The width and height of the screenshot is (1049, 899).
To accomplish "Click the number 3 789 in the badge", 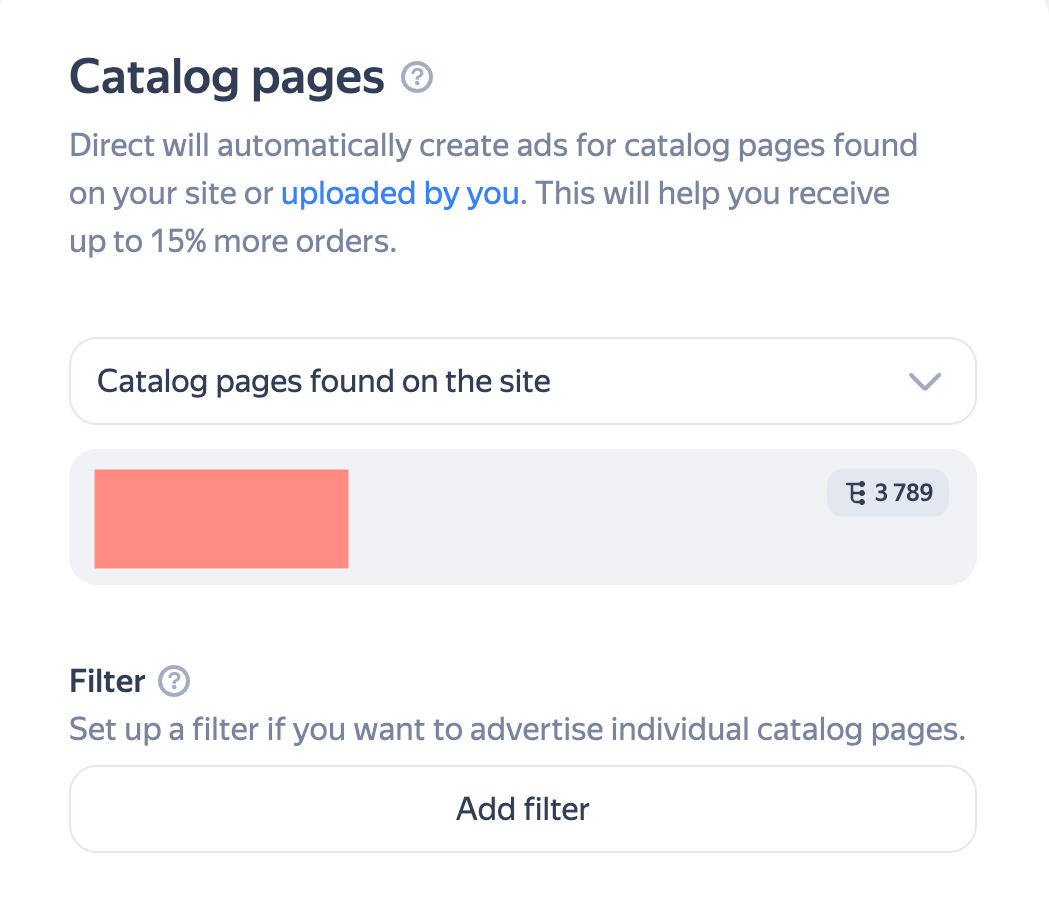I will pyautogui.click(x=904, y=493).
